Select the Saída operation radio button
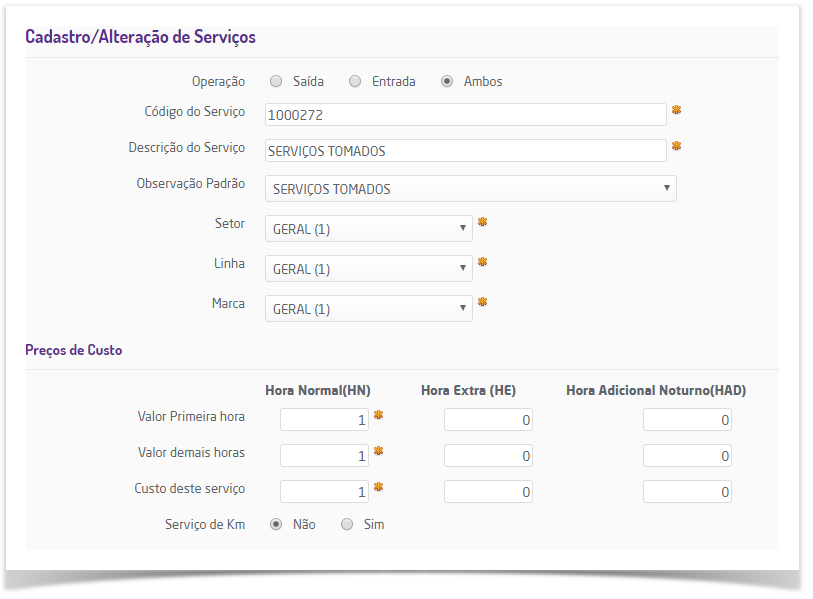This screenshot has height=599, width=813. pyautogui.click(x=276, y=82)
